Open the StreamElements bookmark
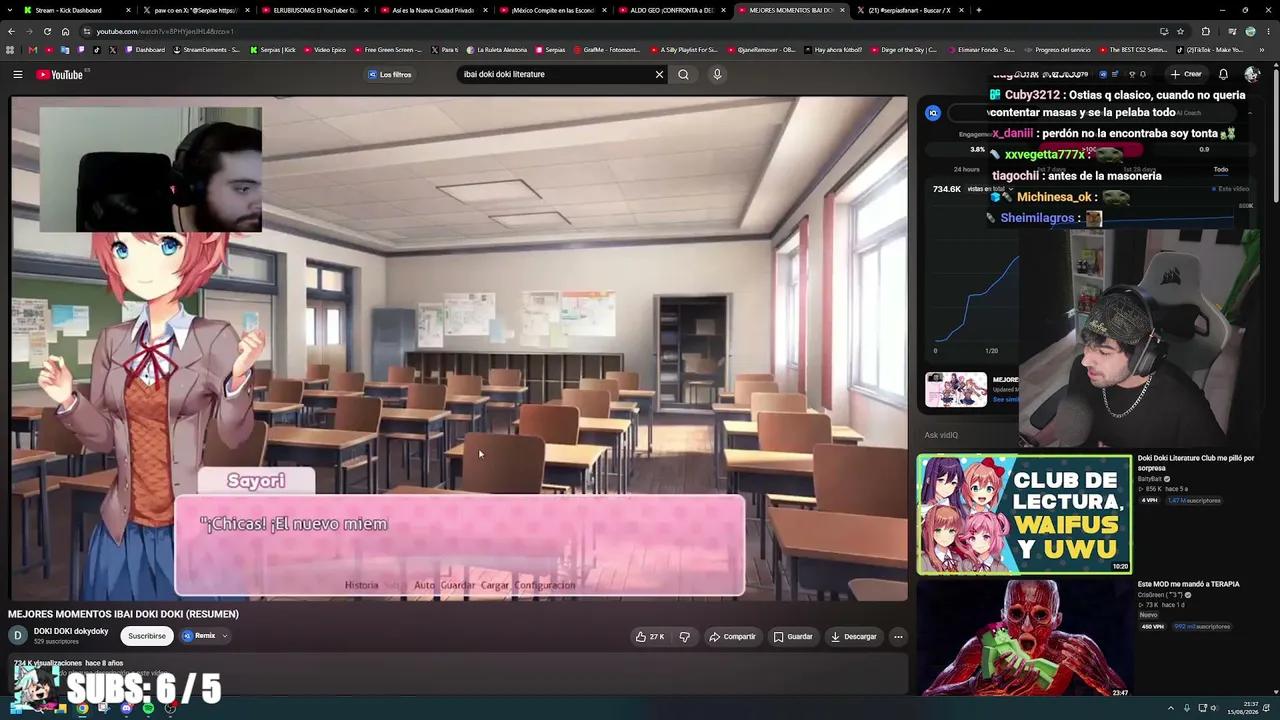Screen dimensions: 1280x720 pyautogui.click(x=207, y=50)
